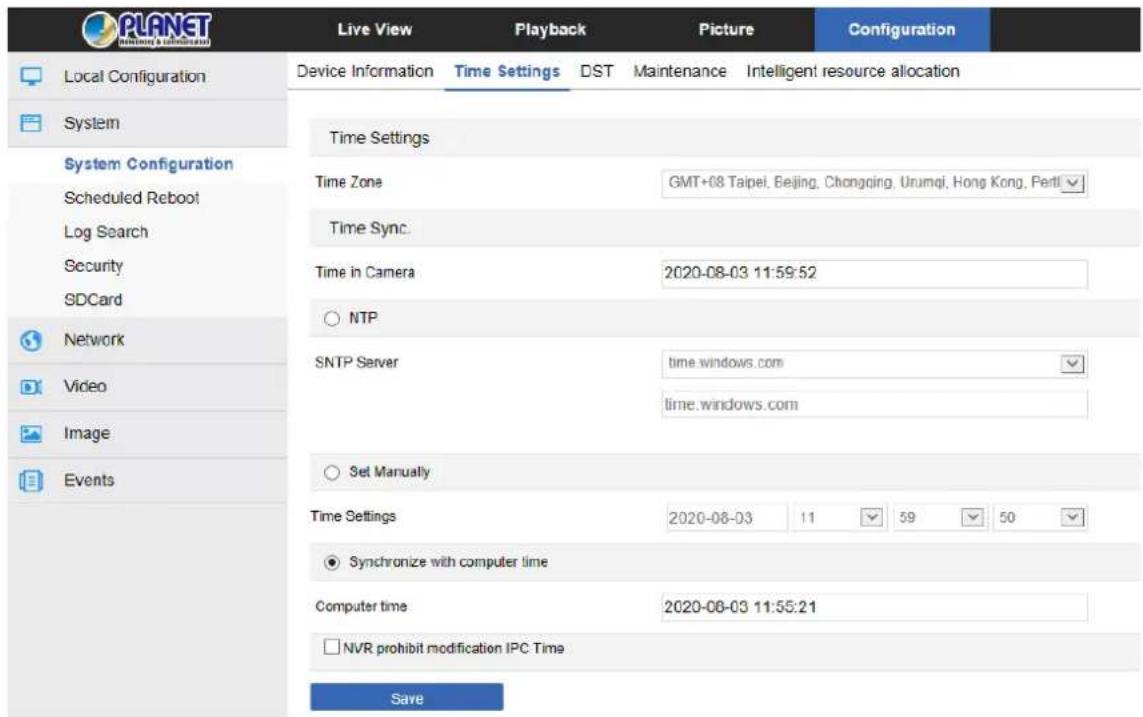Open the minute dropdown showing 59
The height and width of the screenshot is (717, 1143).
click(939, 518)
